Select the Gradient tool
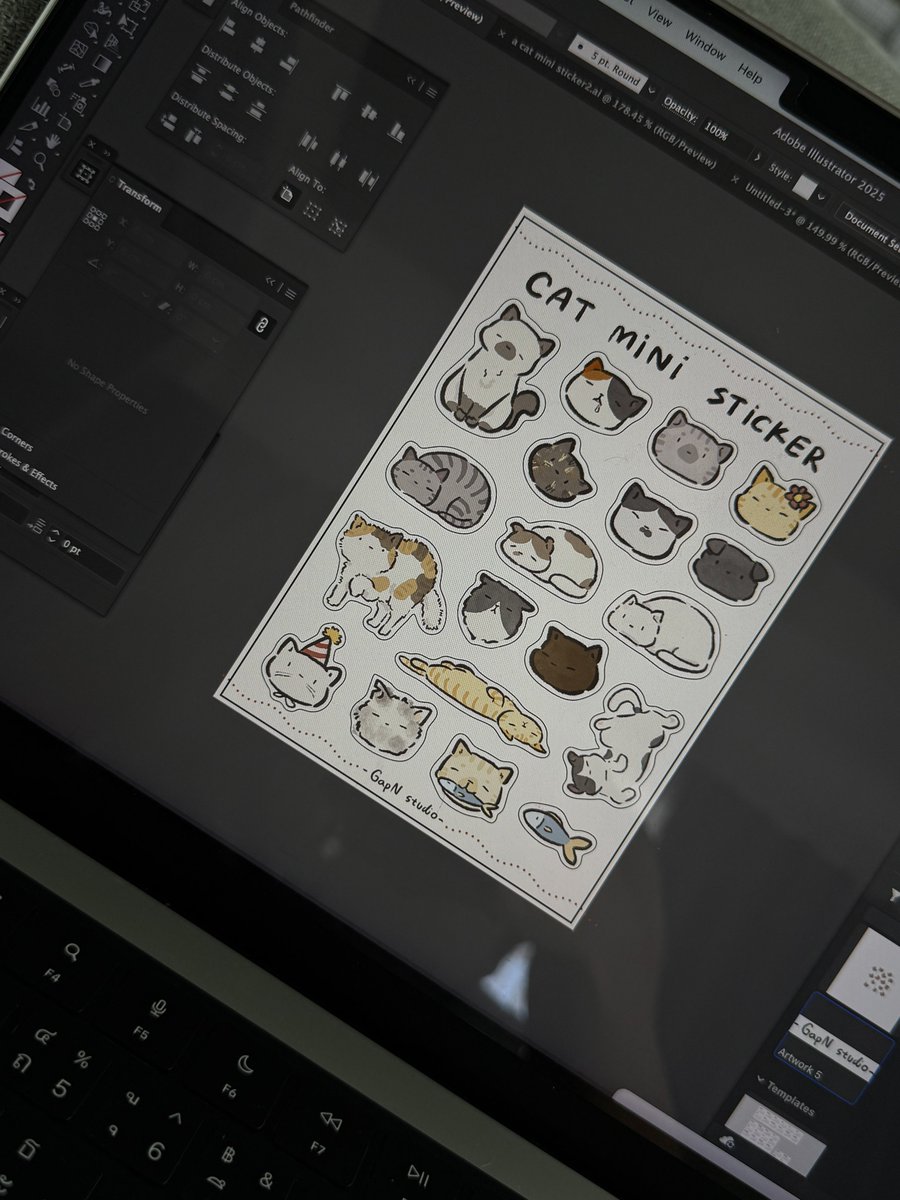This screenshot has width=900, height=1200. coord(101,63)
